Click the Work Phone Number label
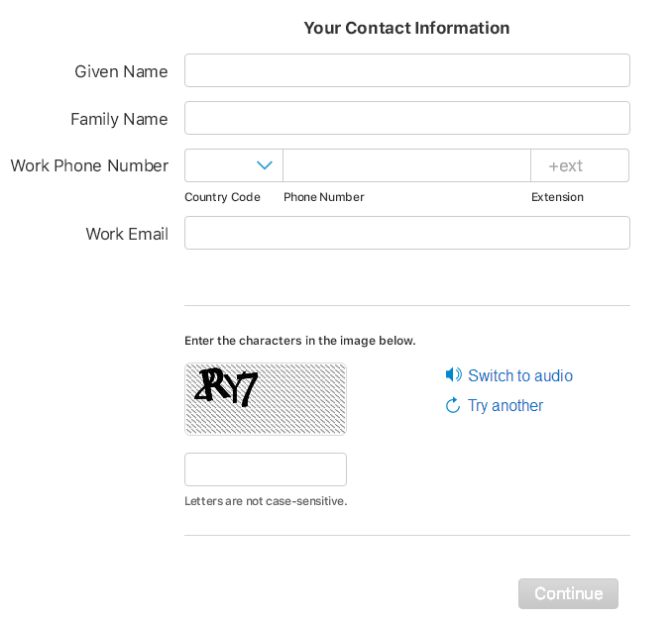 [89, 166]
